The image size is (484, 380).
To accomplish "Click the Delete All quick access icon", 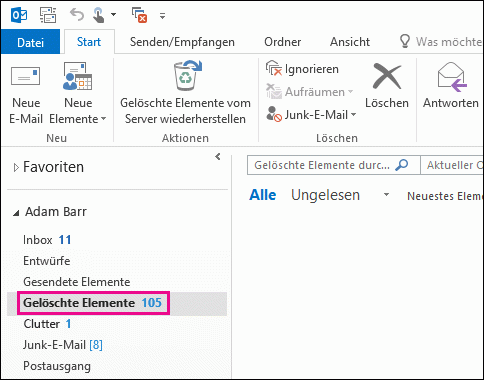I will click(139, 15).
